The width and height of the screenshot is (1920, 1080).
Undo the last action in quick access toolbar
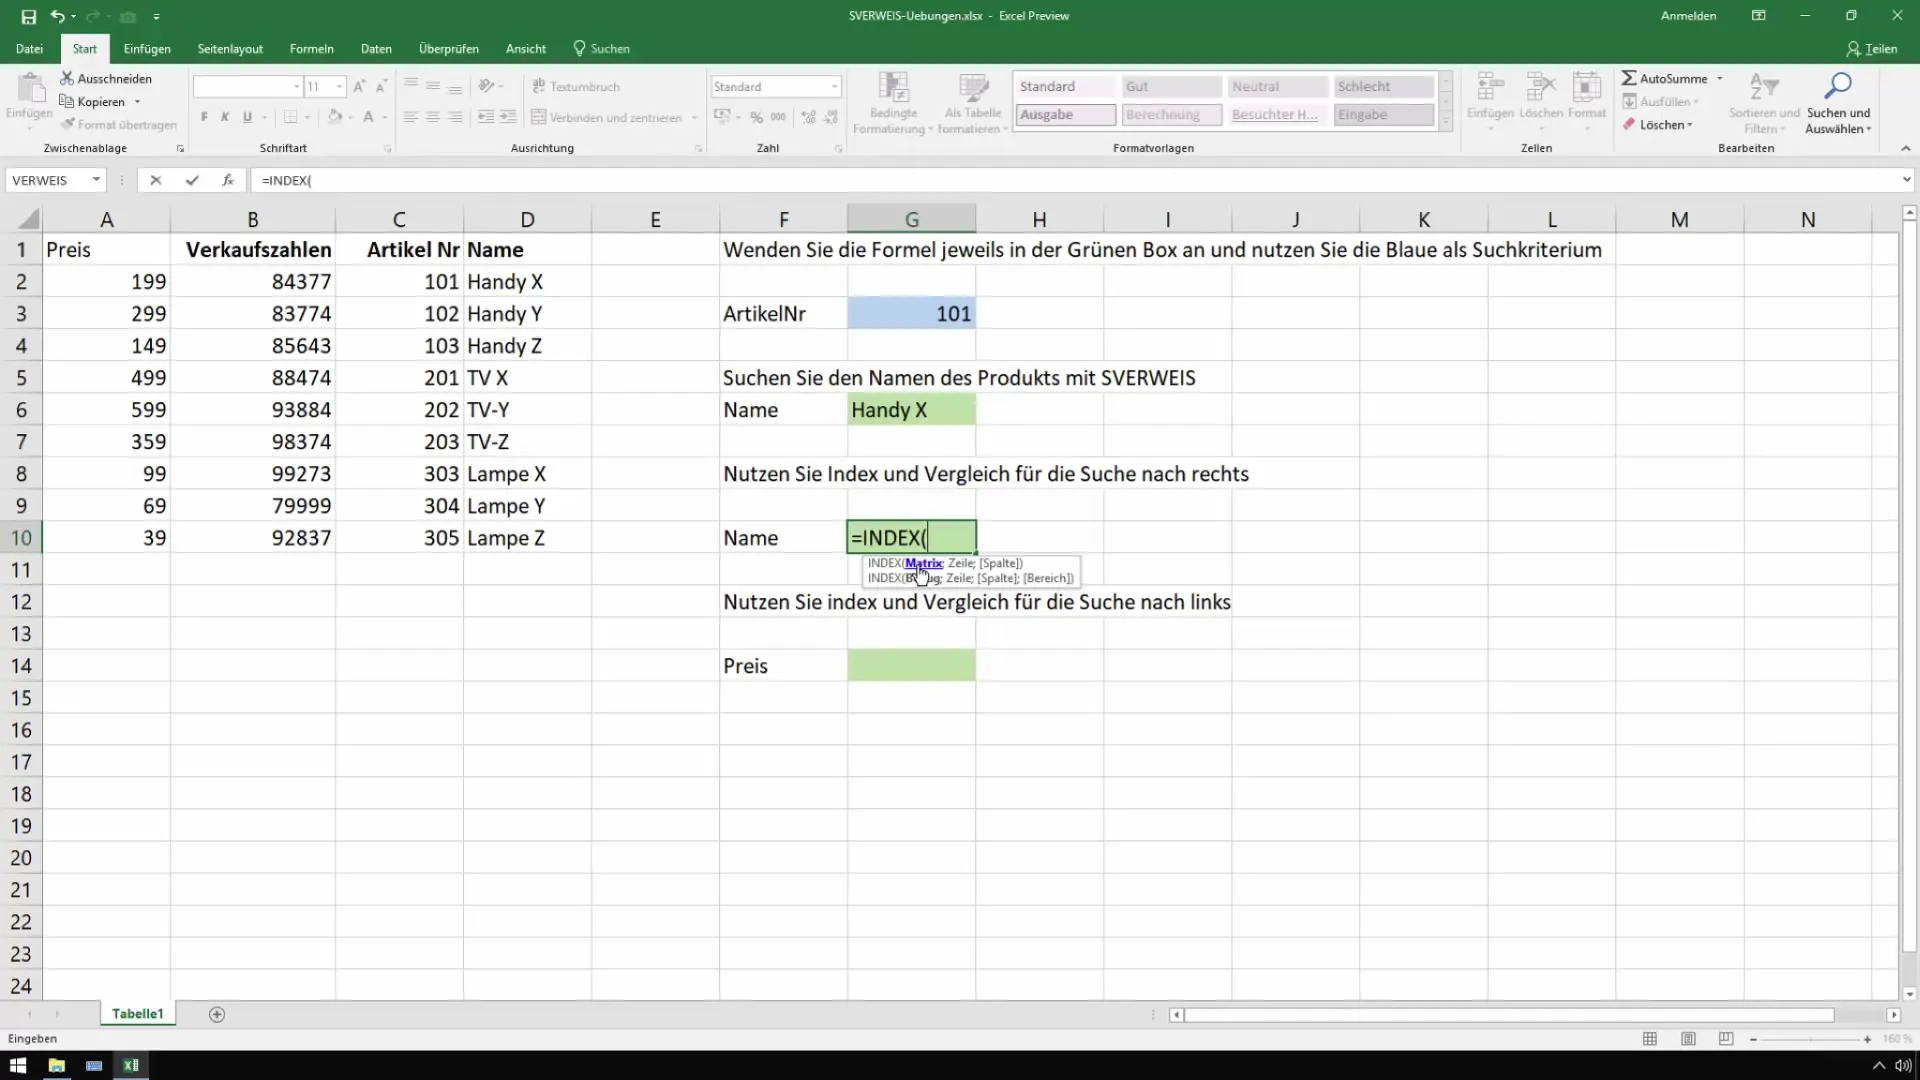pyautogui.click(x=57, y=16)
